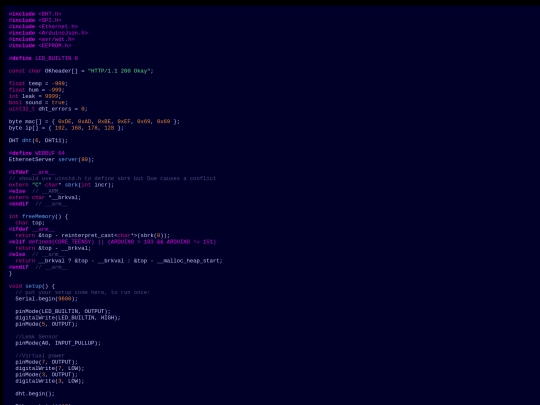The image size is (540, 405).
Task: Click the '#include <SPI.h>' line
Action: pos(35,20)
